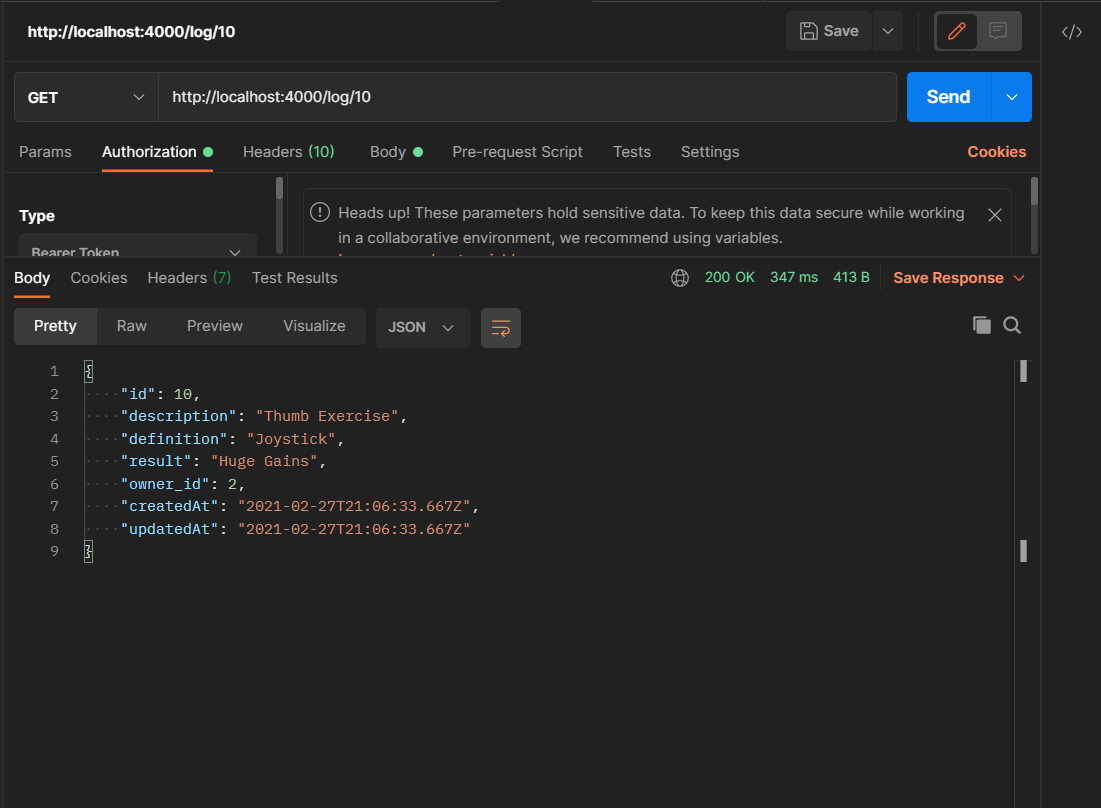Open the Headers (7) response tab
Viewport: 1101px width, 808px height.
tap(188, 278)
